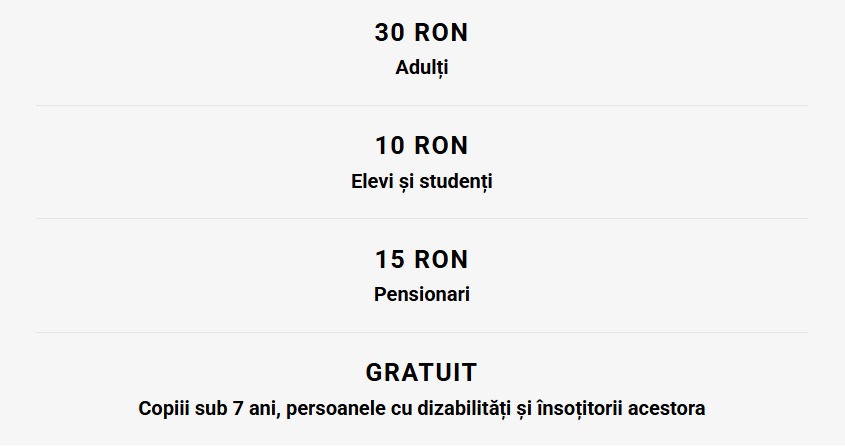Select the Adulți ticket label
Image resolution: width=845 pixels, height=446 pixels.
[x=422, y=69]
